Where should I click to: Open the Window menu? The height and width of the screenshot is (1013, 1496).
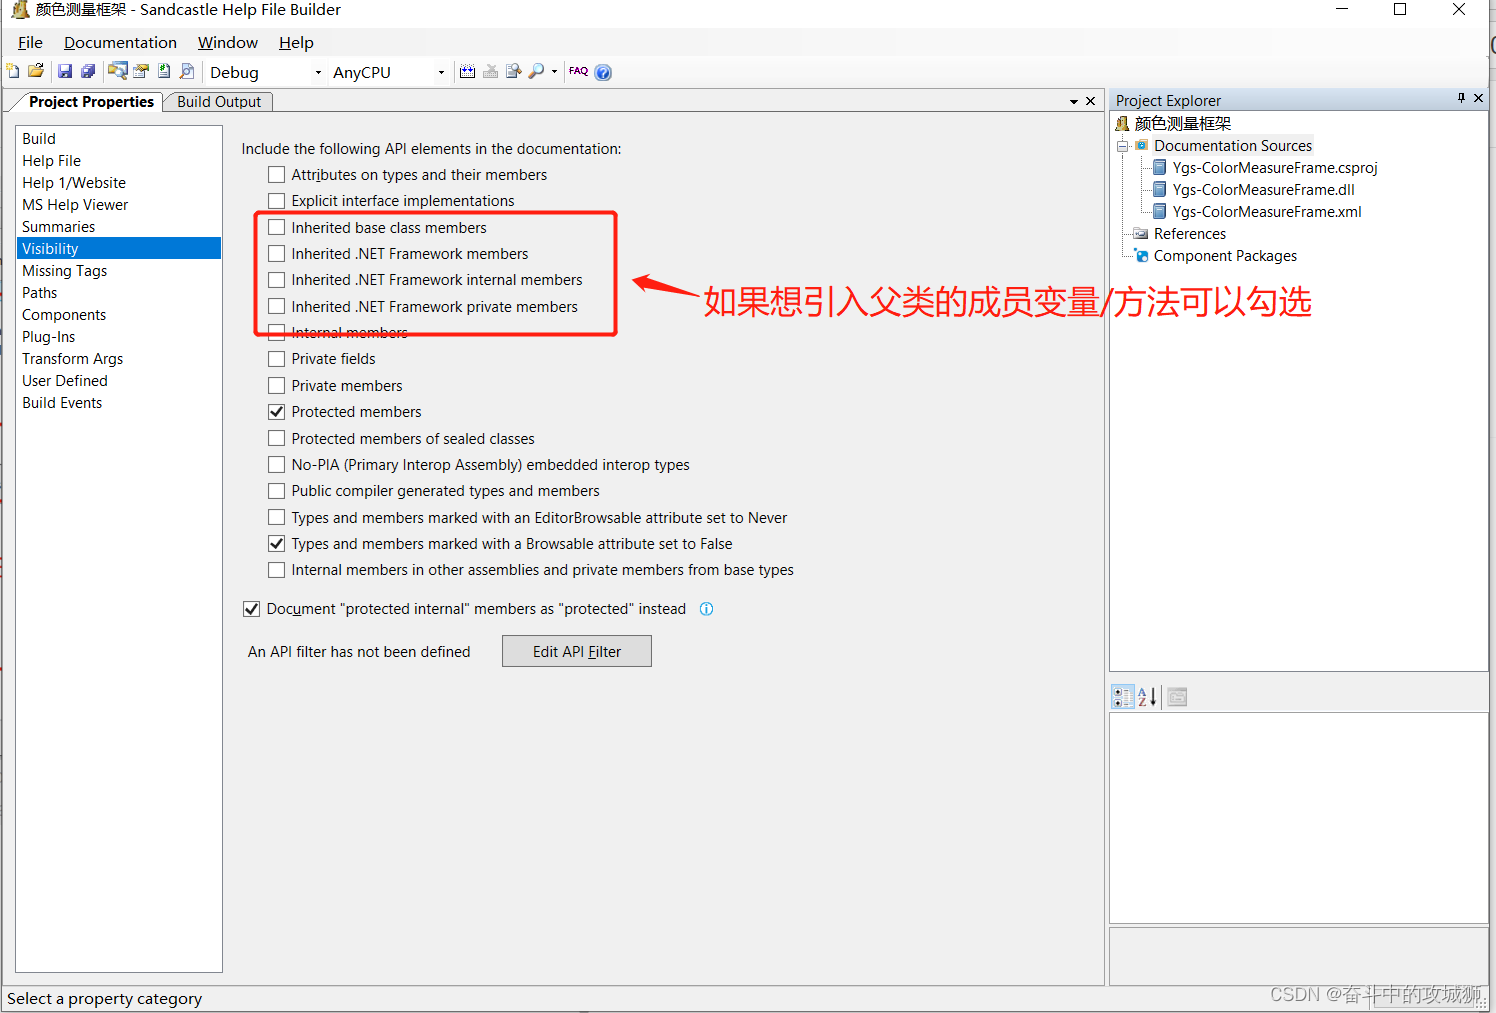(x=228, y=42)
